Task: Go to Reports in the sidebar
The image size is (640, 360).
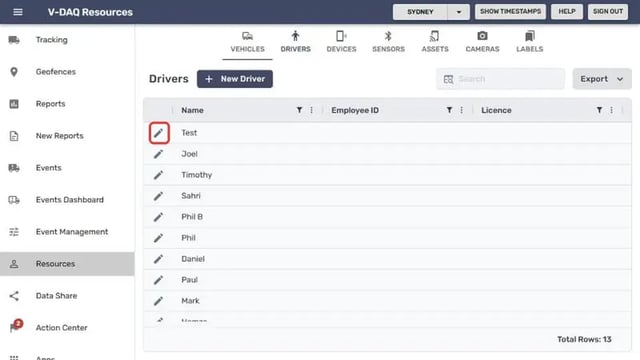Action: (x=67, y=104)
